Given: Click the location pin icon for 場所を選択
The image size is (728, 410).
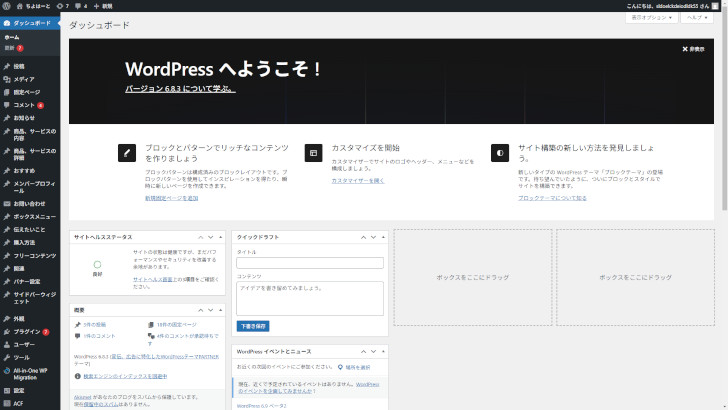Looking at the screenshot, I should pyautogui.click(x=340, y=367).
